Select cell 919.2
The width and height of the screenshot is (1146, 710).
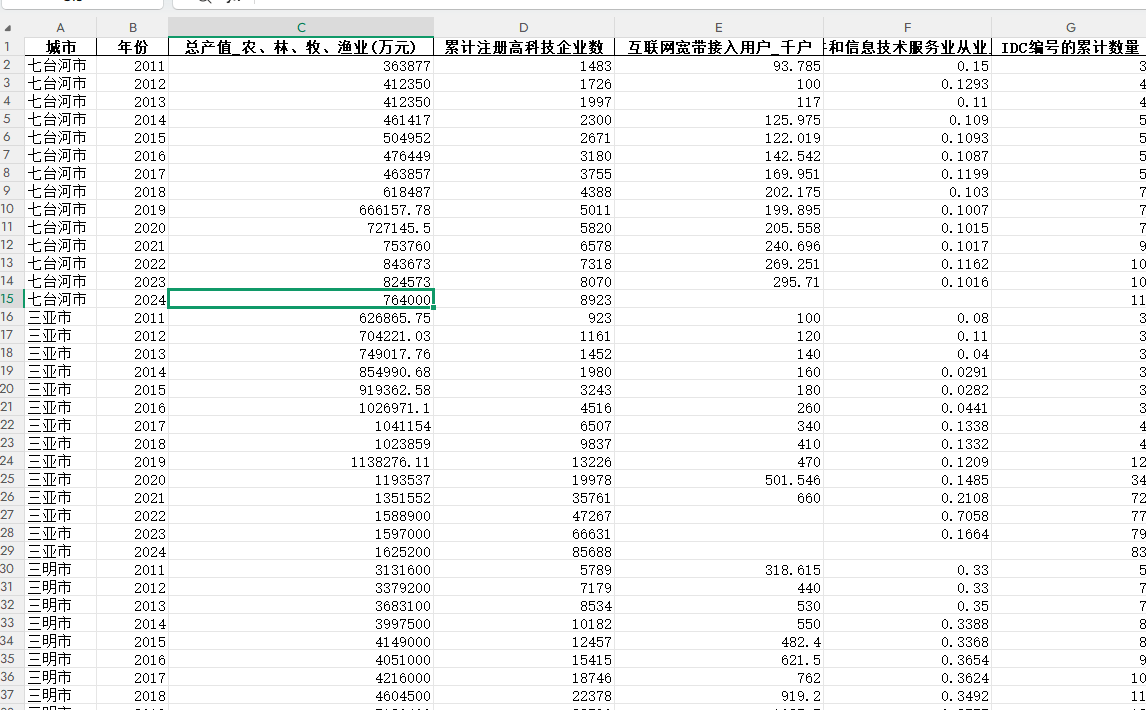tap(718, 695)
